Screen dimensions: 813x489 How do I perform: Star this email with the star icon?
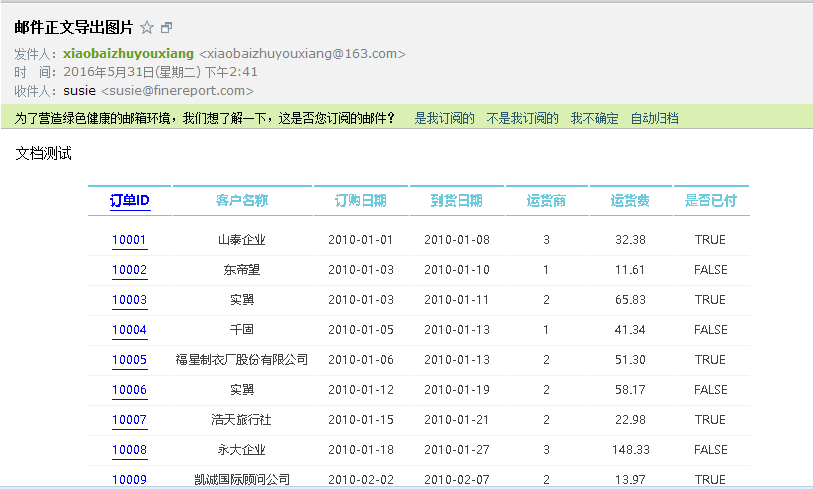[x=147, y=27]
